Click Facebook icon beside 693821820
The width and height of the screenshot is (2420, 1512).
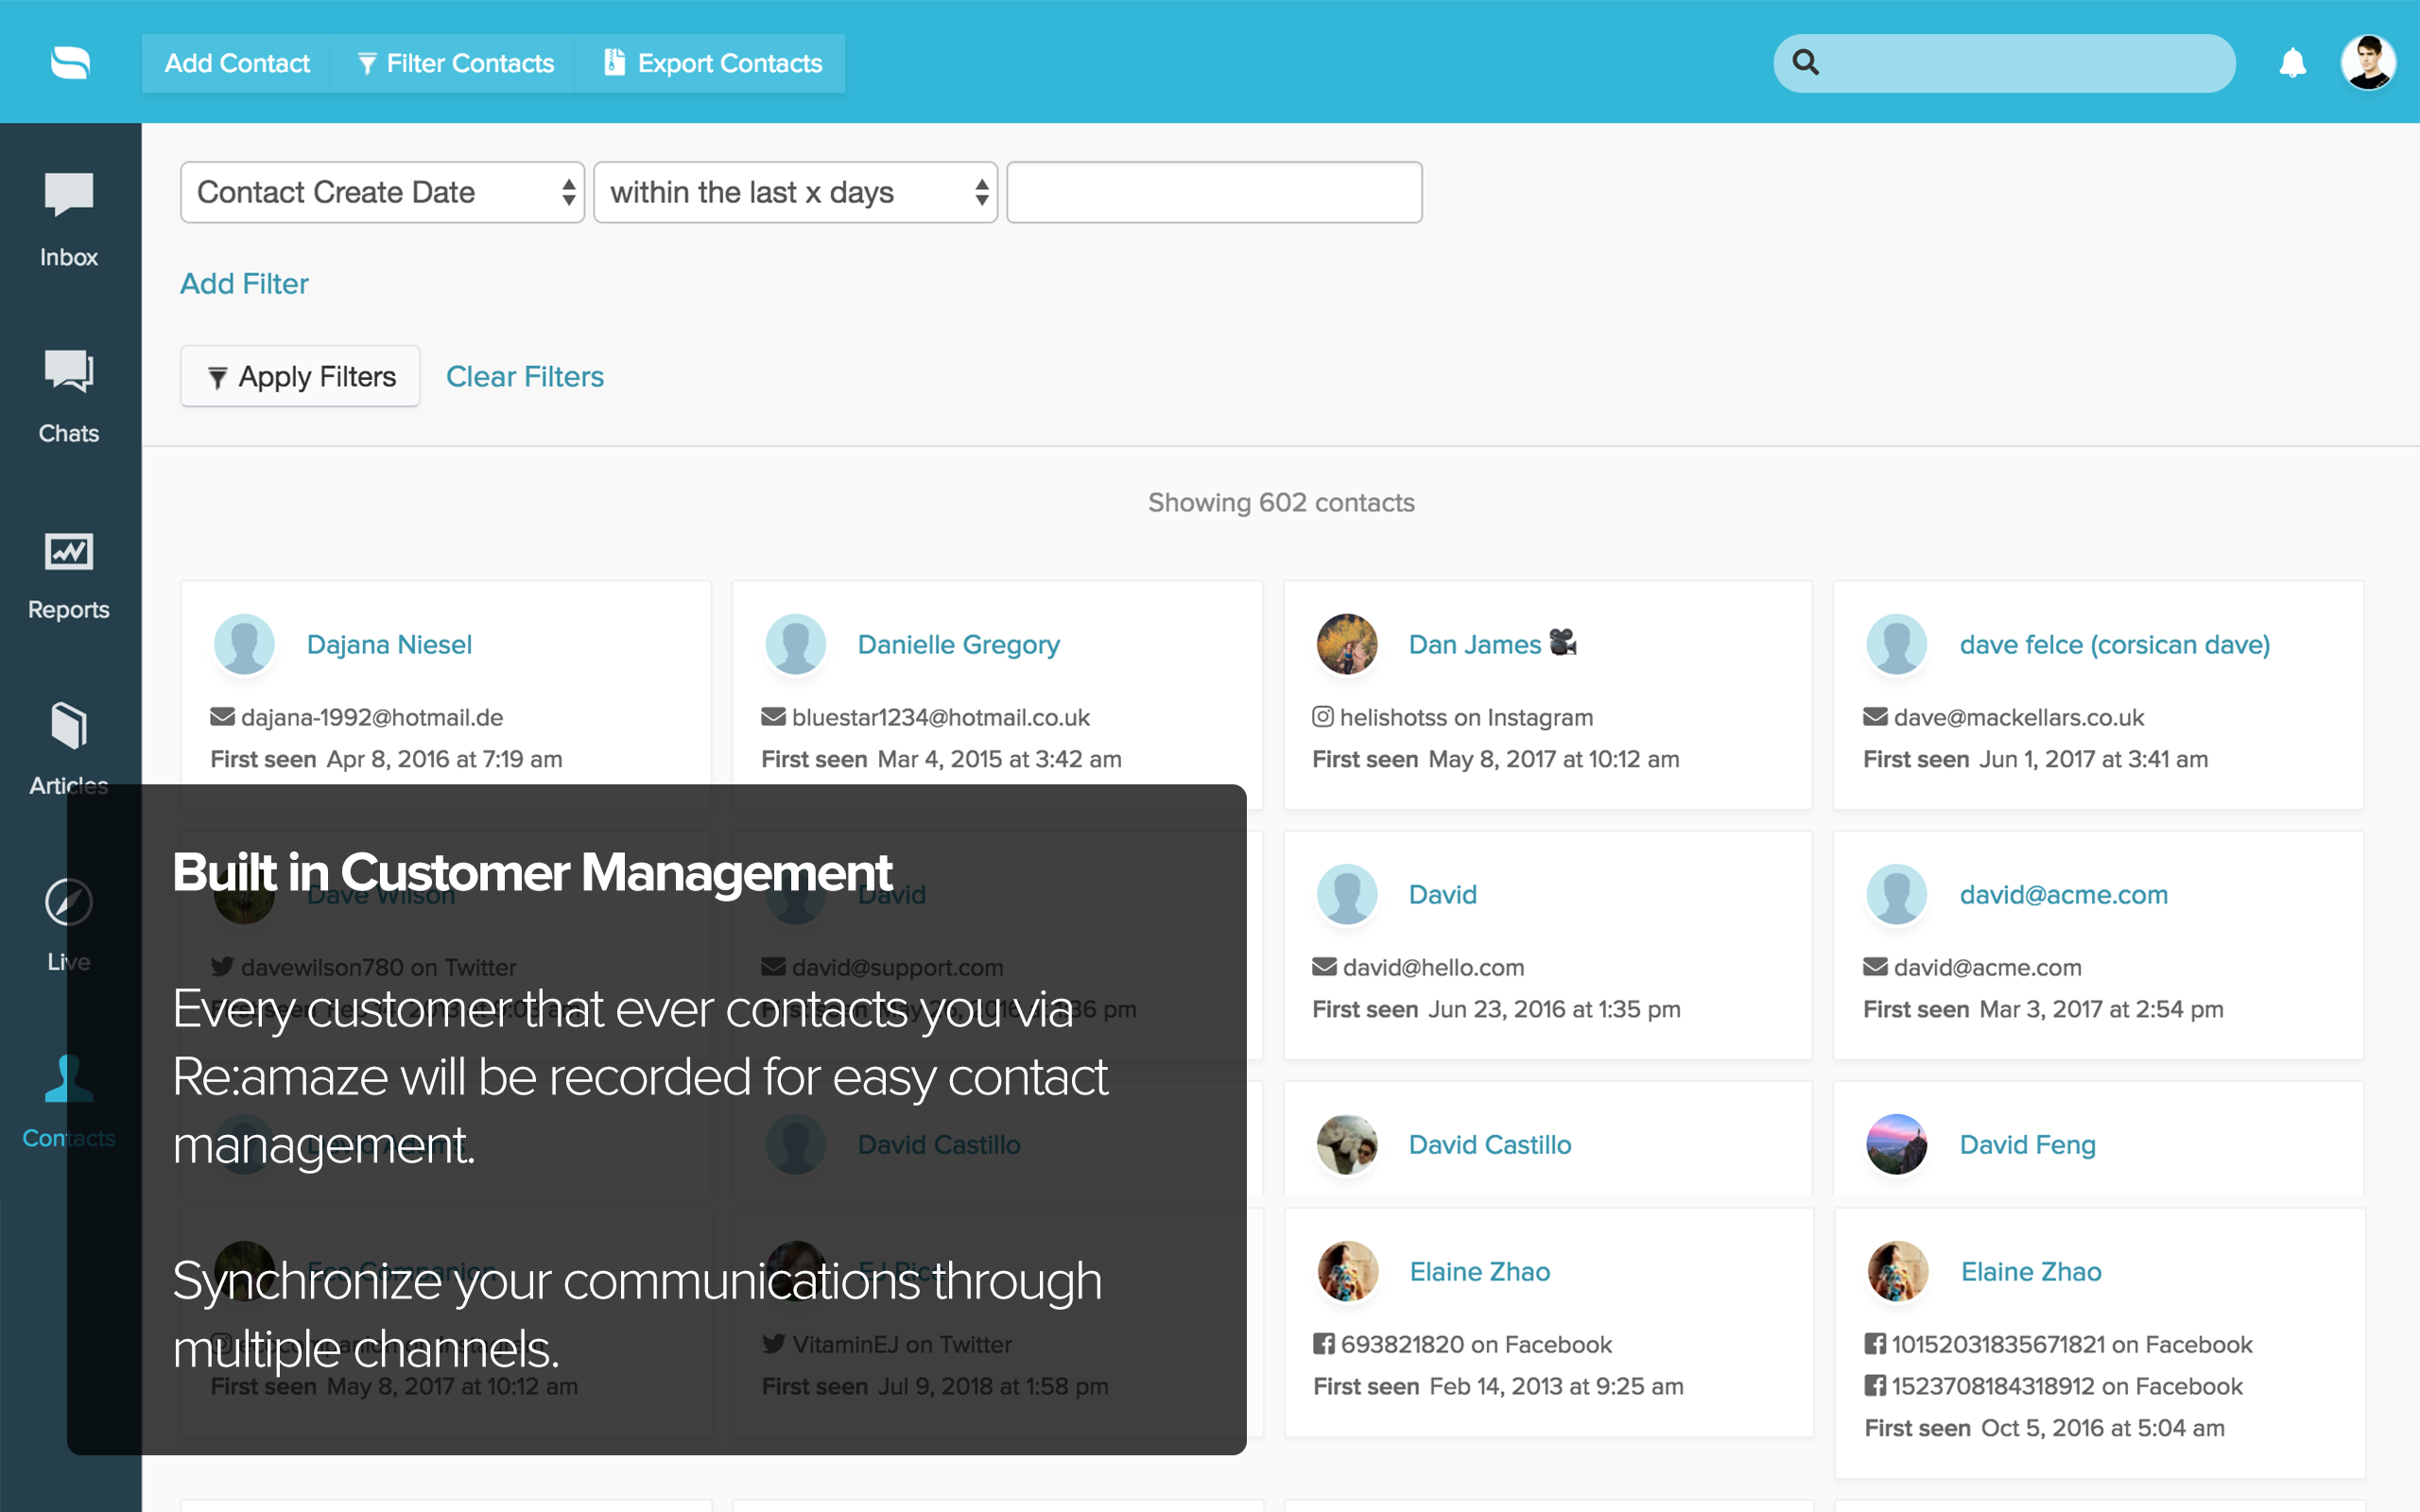click(1324, 1344)
